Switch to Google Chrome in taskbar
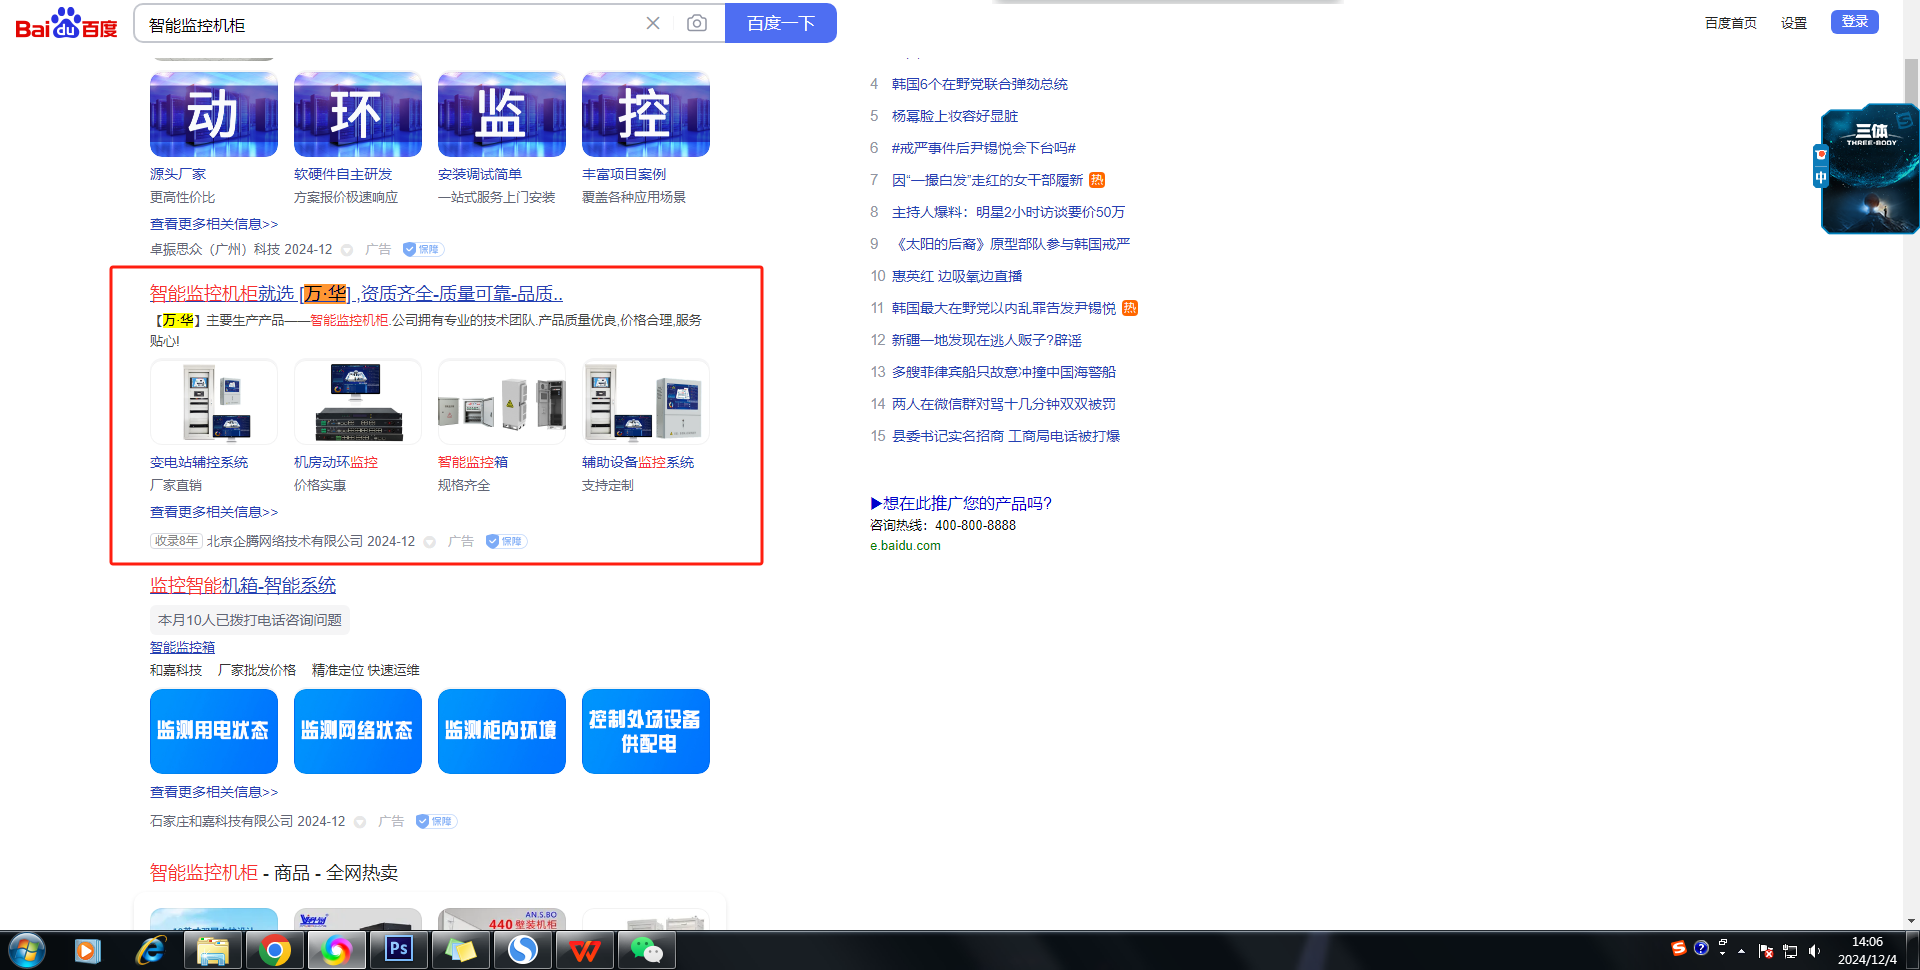 coord(274,950)
